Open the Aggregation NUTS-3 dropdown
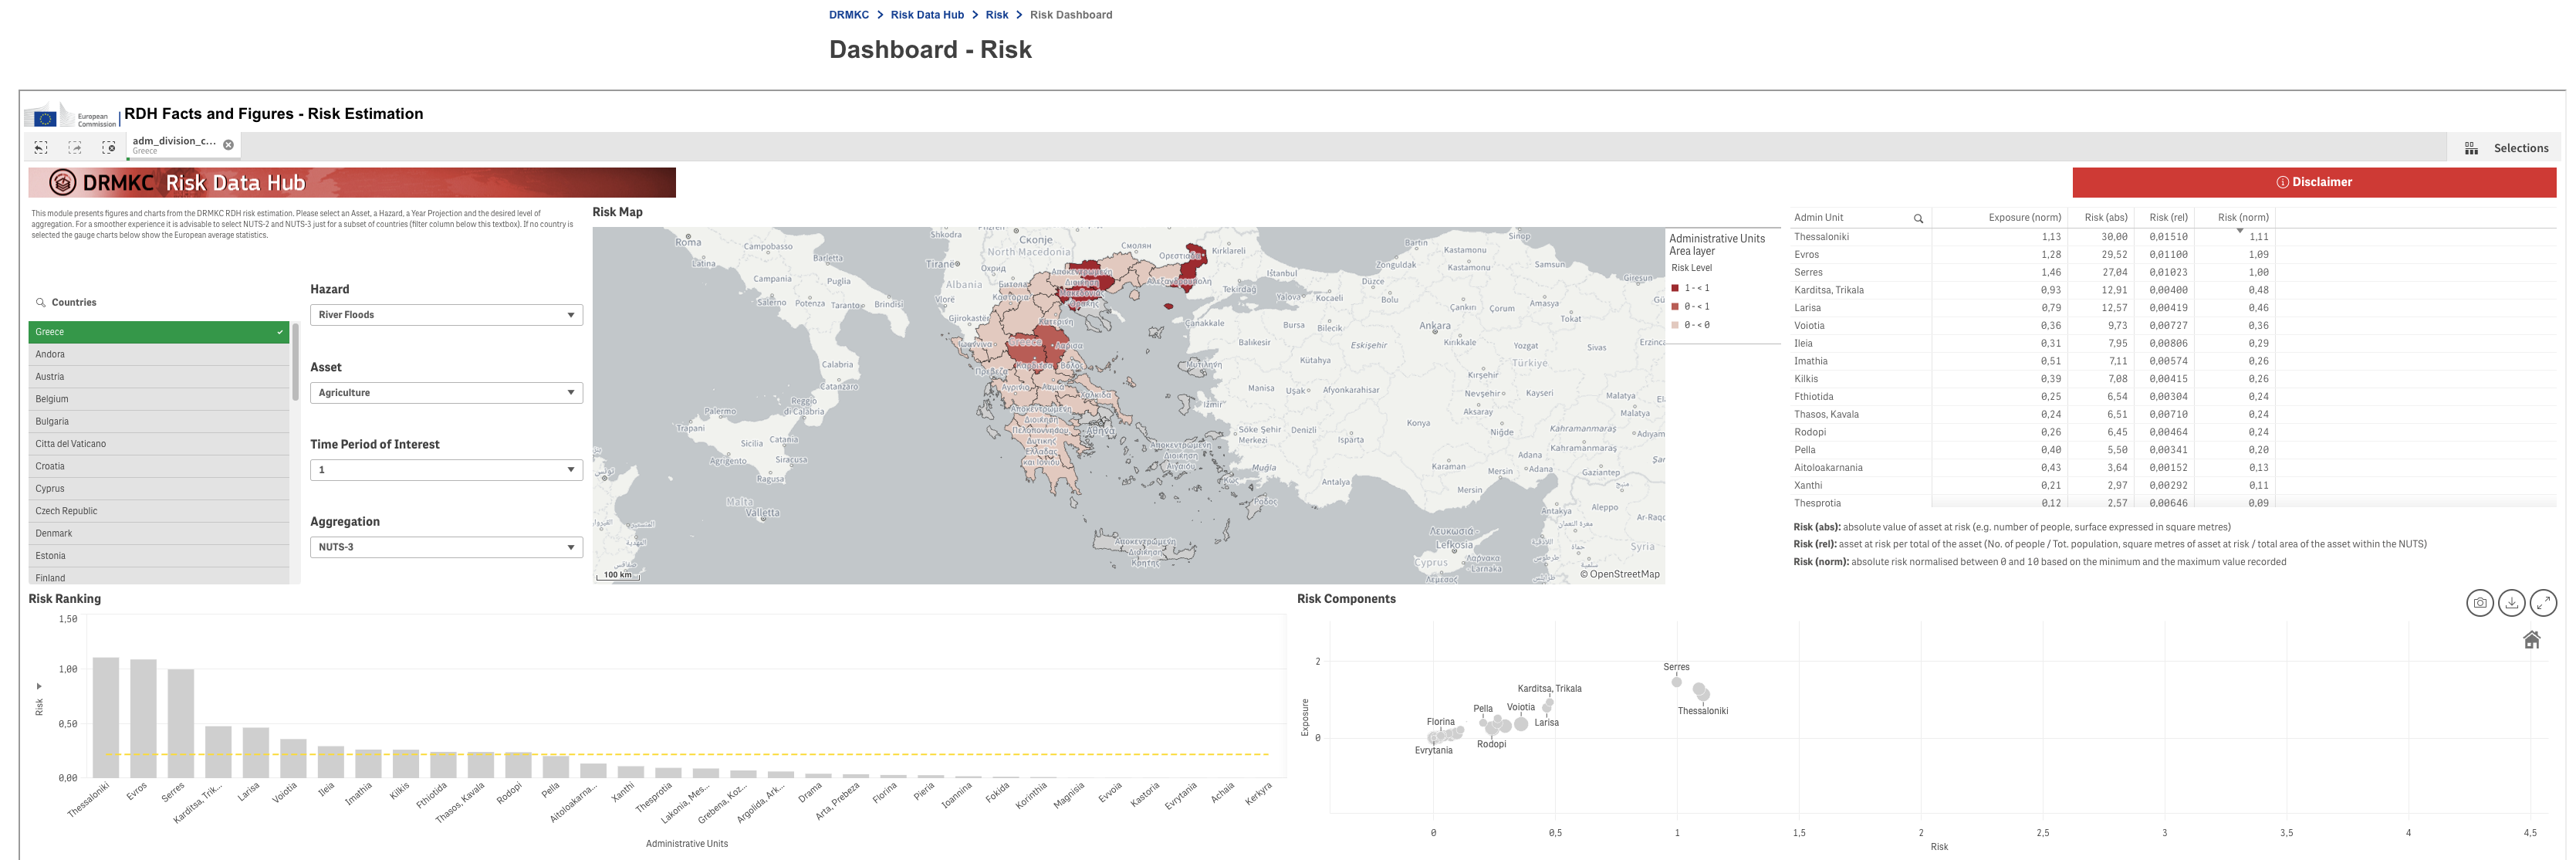 [x=446, y=547]
